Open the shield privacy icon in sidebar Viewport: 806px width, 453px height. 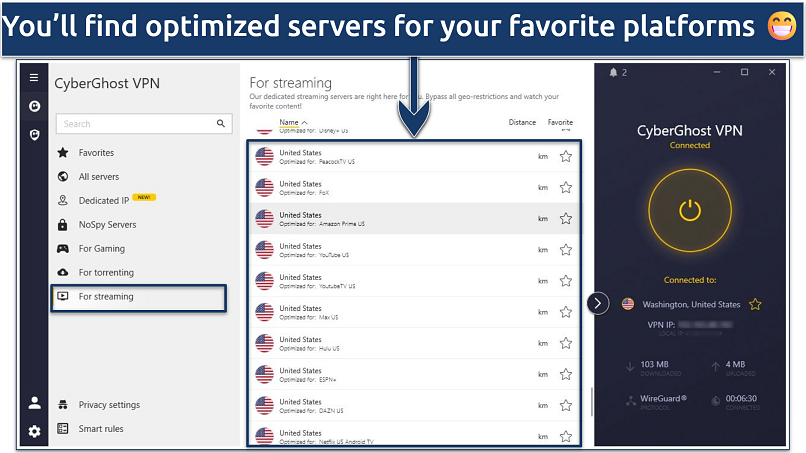point(34,135)
